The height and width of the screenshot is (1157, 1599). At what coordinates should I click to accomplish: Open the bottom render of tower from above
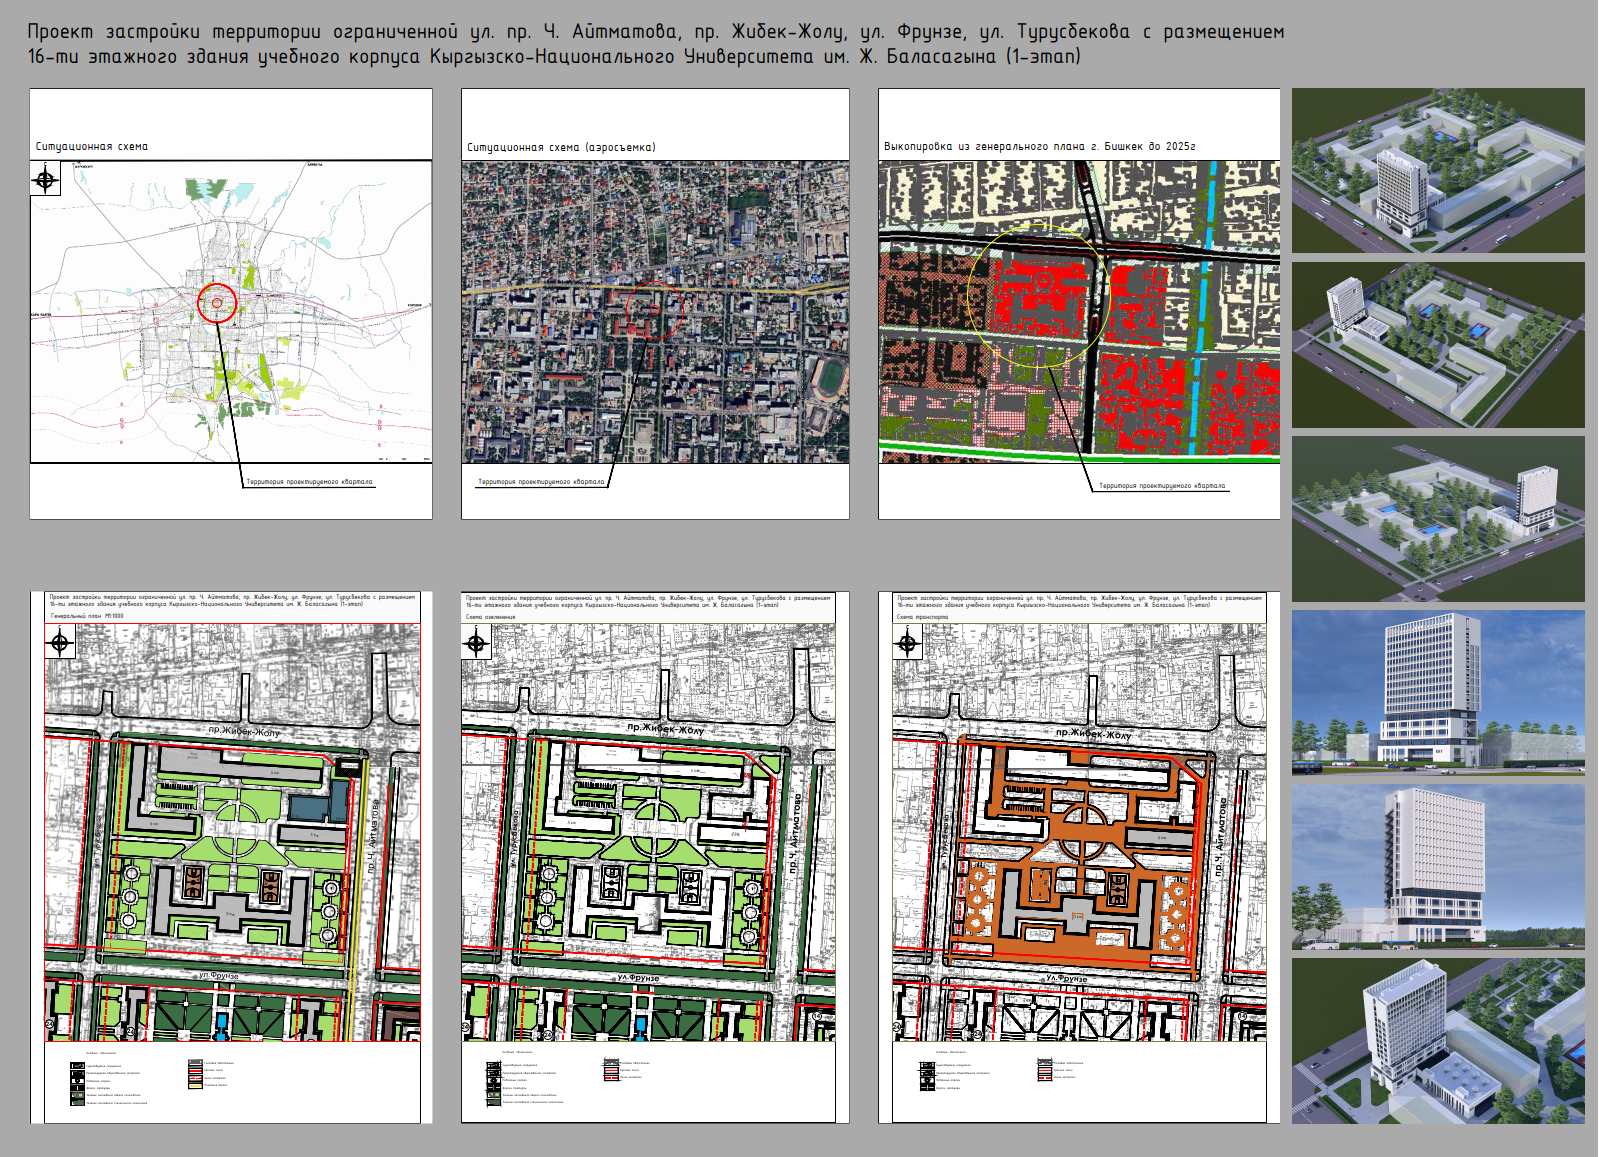click(1437, 1040)
